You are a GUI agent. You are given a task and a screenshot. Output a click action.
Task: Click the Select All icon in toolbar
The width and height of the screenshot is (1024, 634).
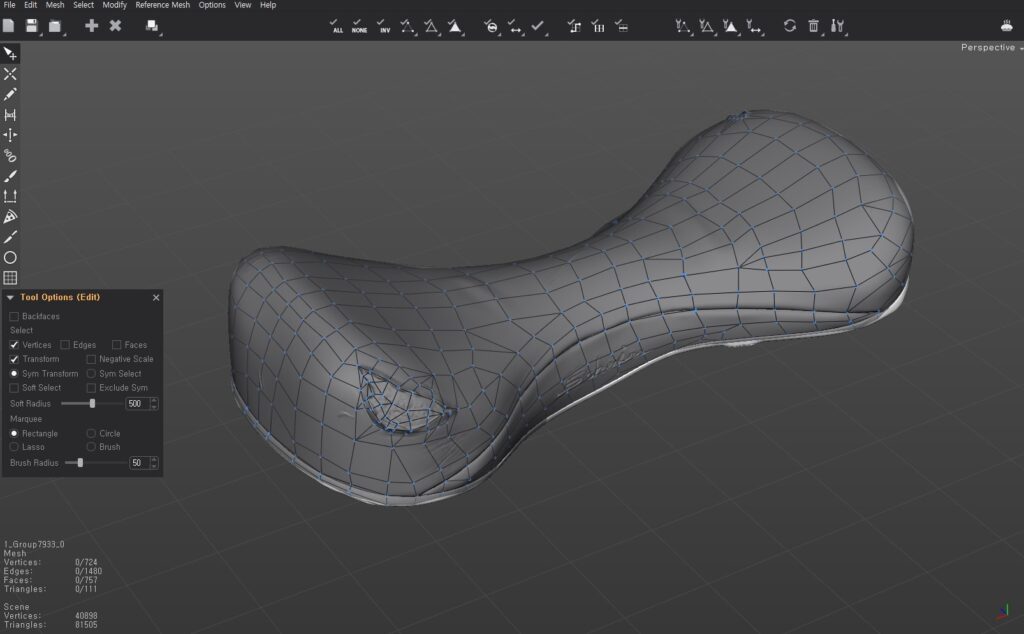point(338,26)
